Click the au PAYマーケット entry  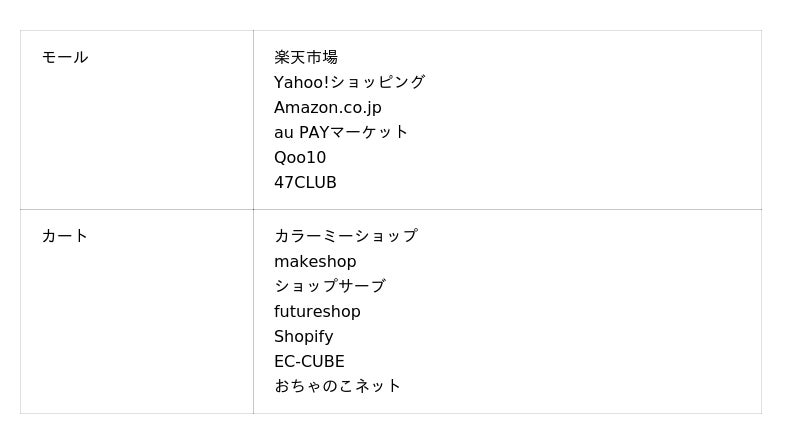tap(341, 132)
